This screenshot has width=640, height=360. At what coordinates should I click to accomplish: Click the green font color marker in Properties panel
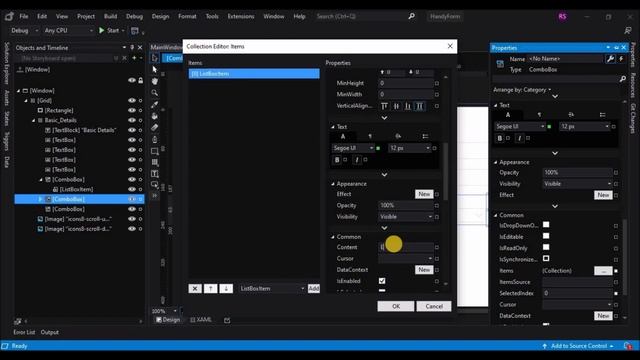549,127
